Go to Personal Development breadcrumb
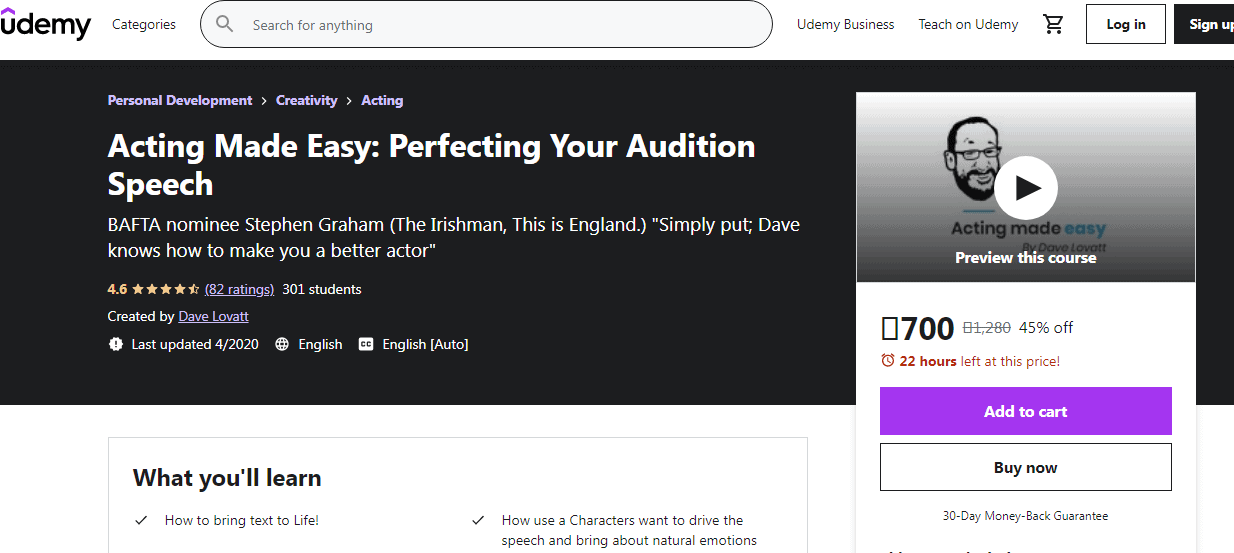 pos(180,100)
